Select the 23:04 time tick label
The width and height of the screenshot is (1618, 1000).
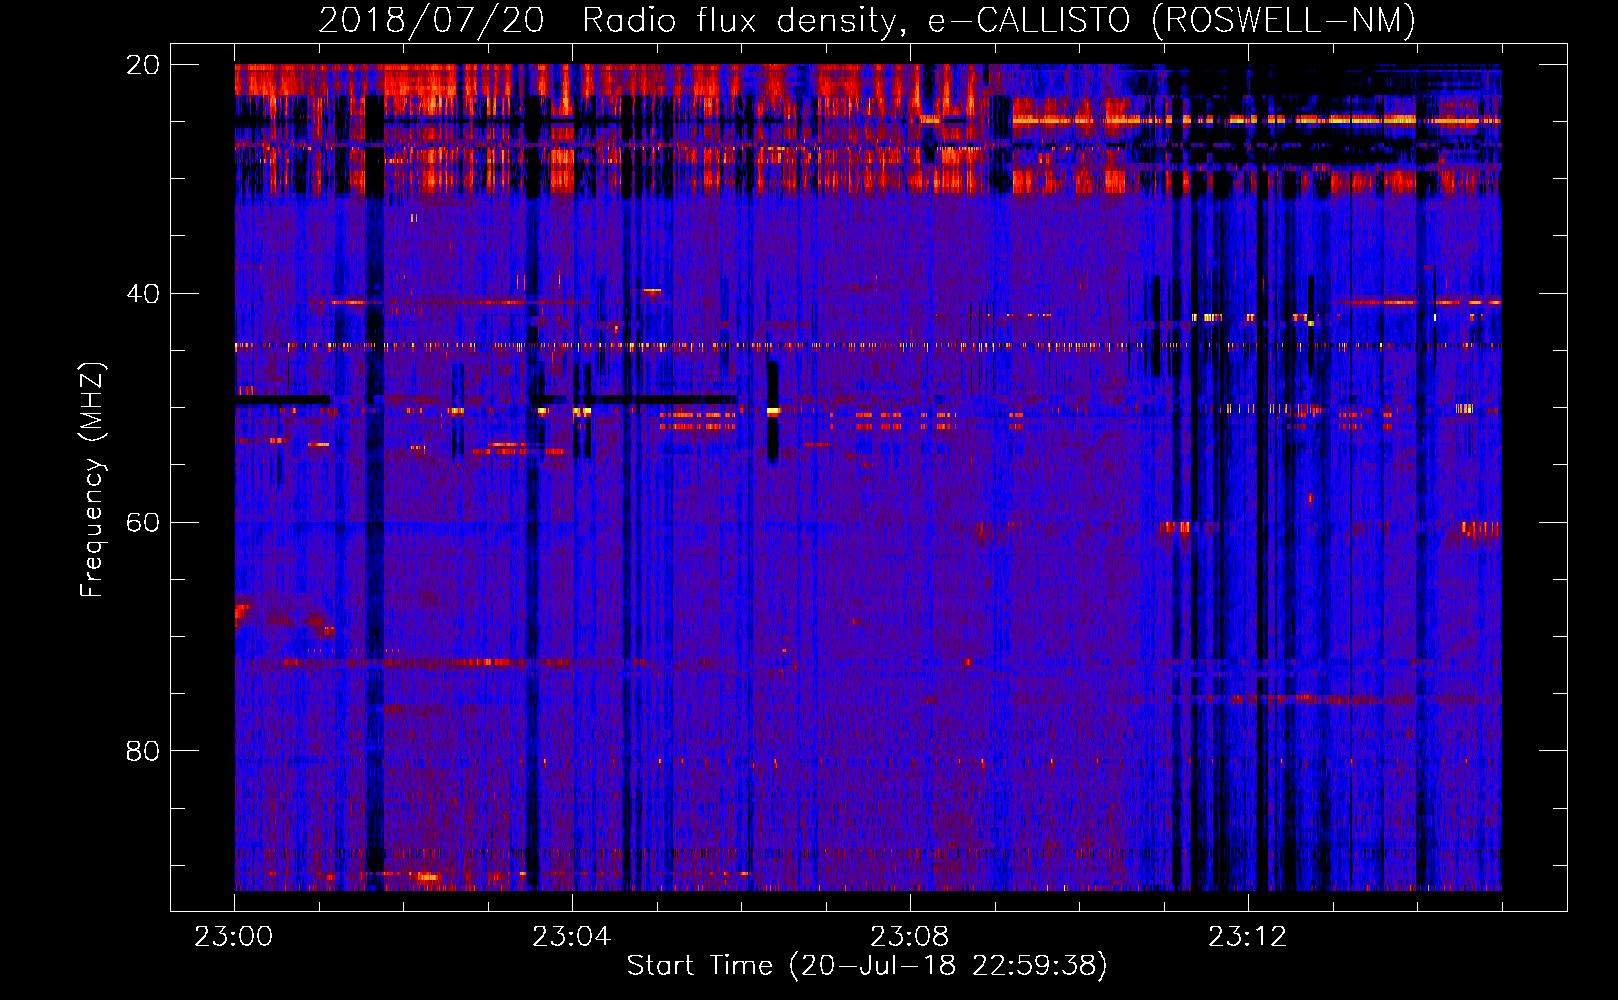click(572, 937)
